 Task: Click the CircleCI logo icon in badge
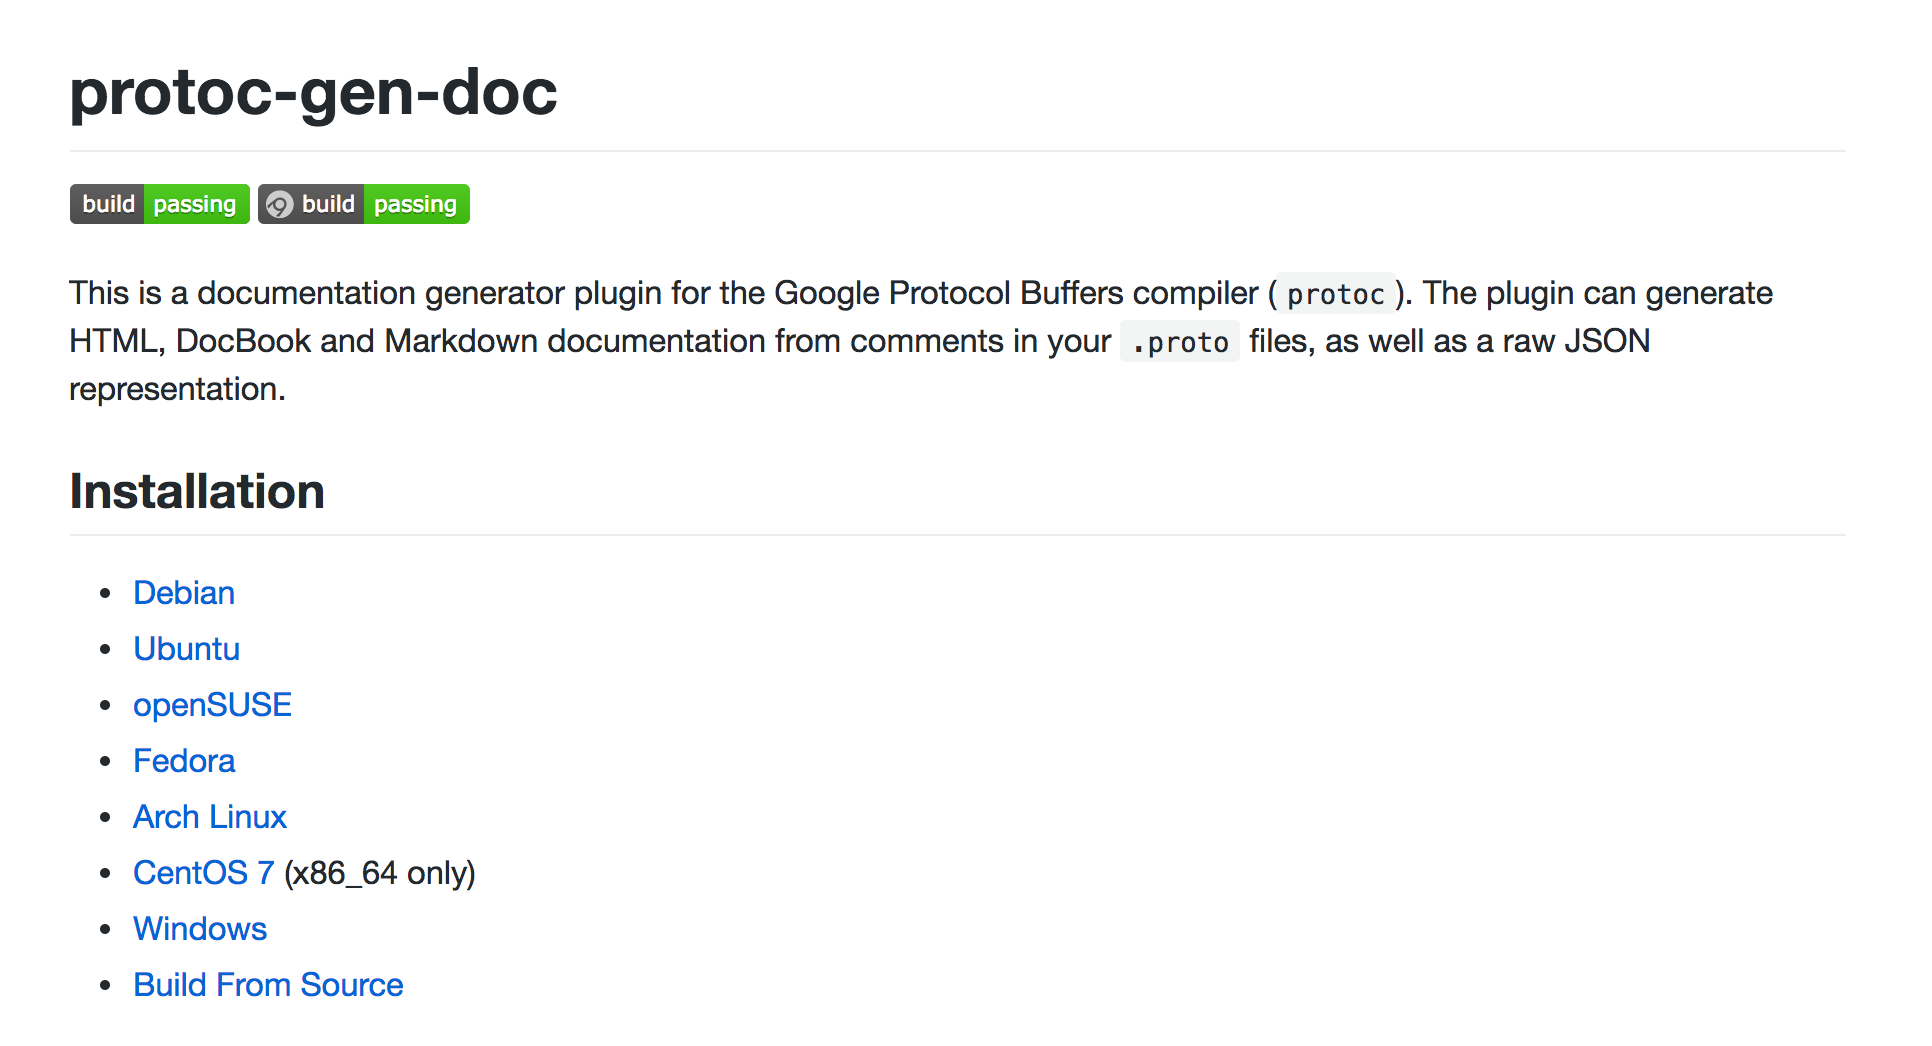(280, 205)
